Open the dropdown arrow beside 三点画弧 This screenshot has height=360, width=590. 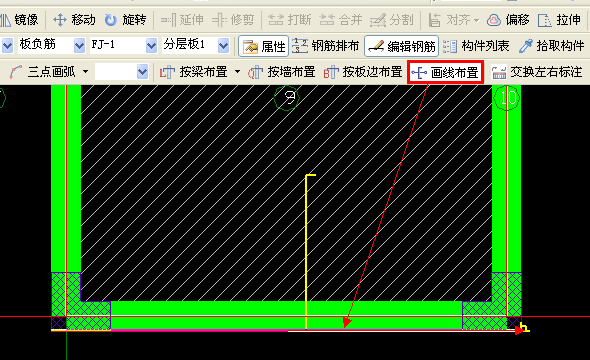point(85,71)
